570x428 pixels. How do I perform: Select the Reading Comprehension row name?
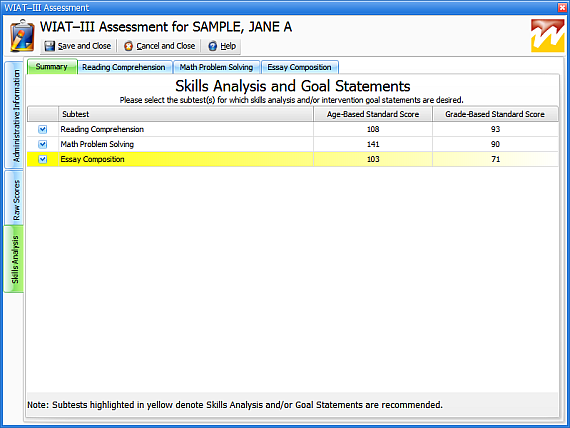102,129
